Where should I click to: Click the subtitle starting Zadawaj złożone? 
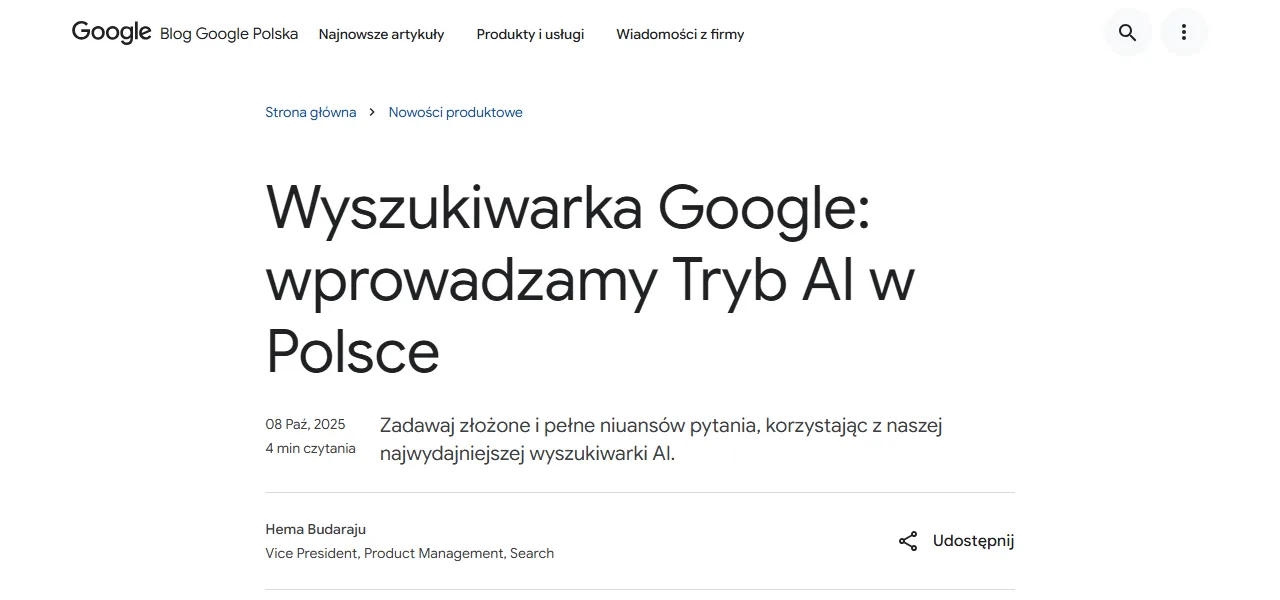point(661,439)
